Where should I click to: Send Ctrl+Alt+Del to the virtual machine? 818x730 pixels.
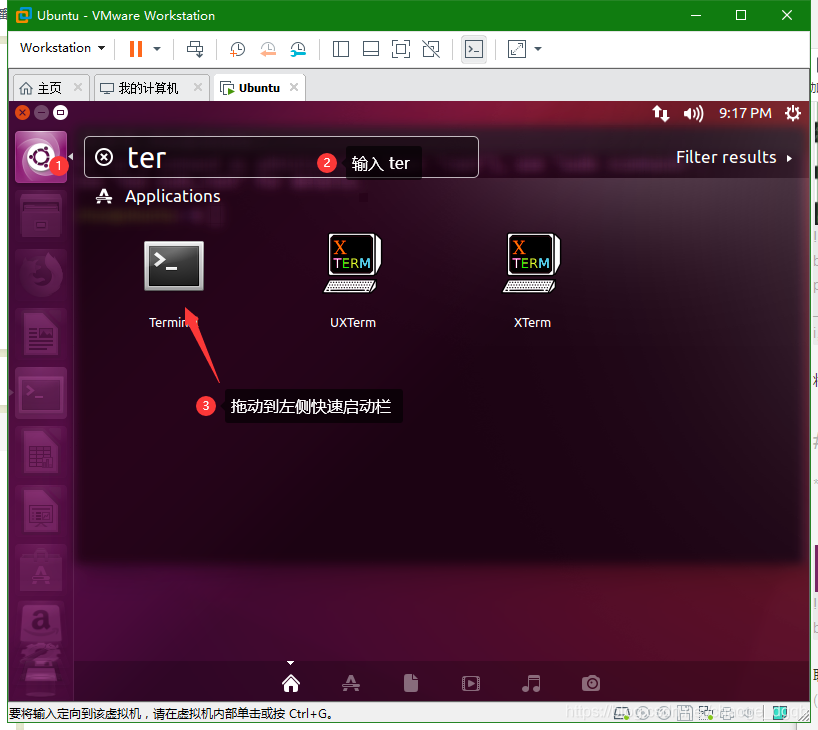coord(195,49)
